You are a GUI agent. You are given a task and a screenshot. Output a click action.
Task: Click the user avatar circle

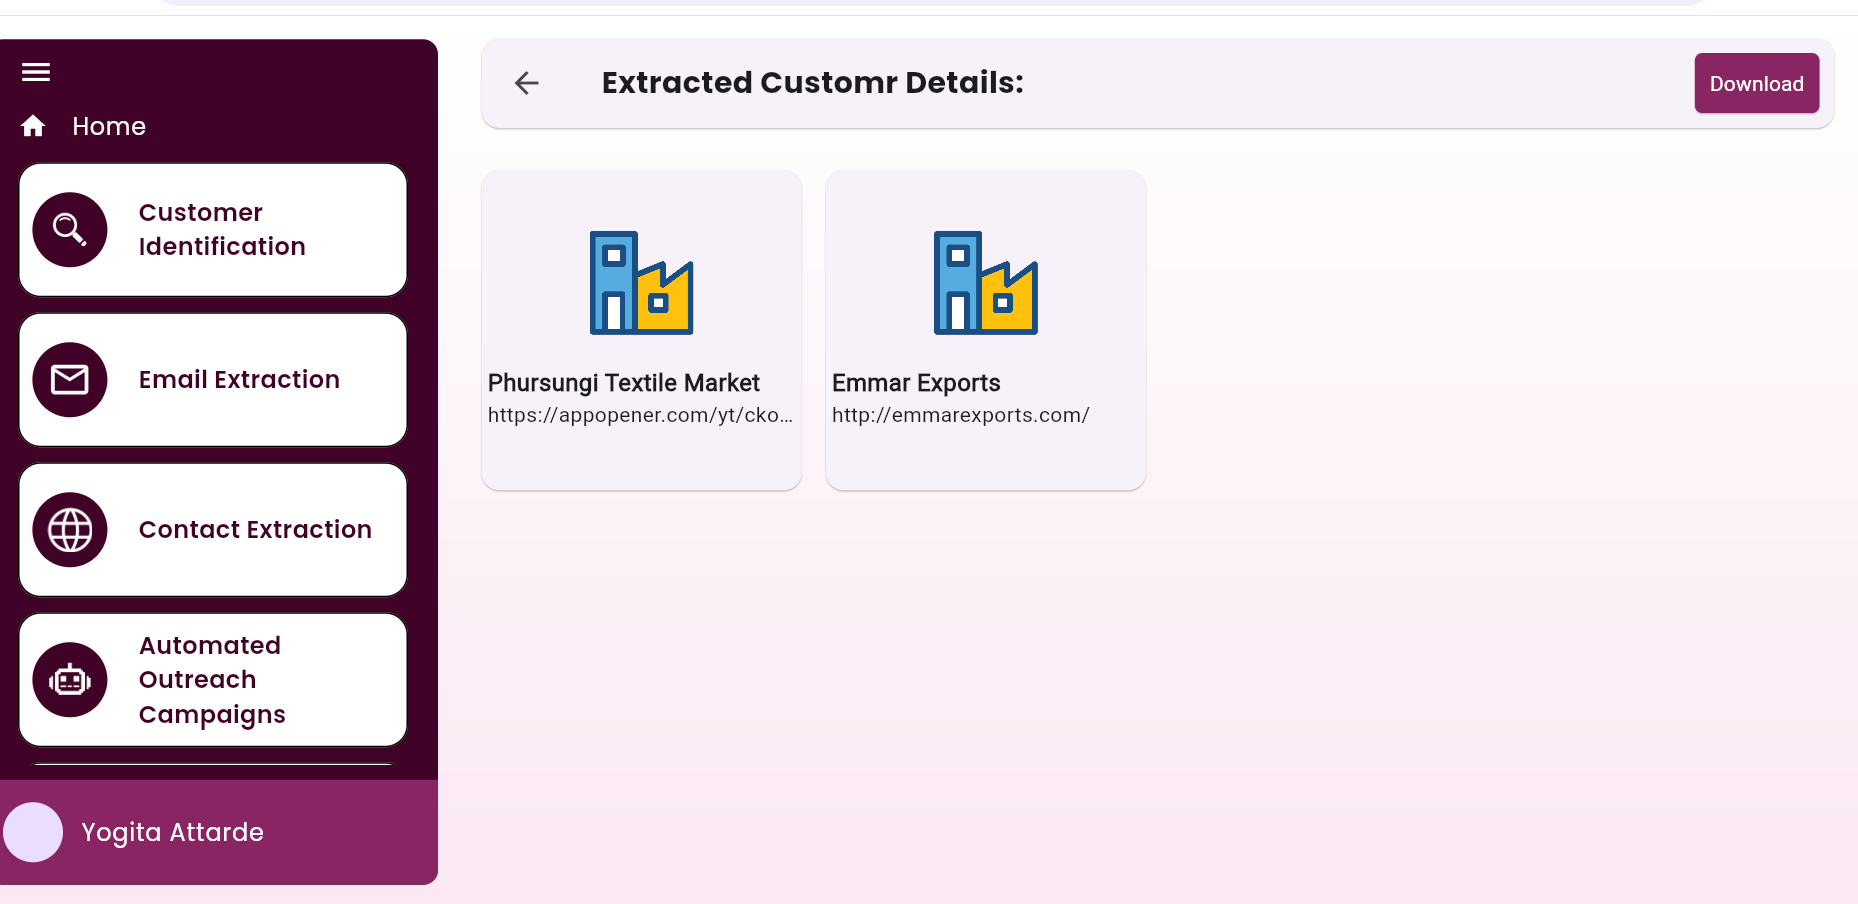click(x=33, y=832)
